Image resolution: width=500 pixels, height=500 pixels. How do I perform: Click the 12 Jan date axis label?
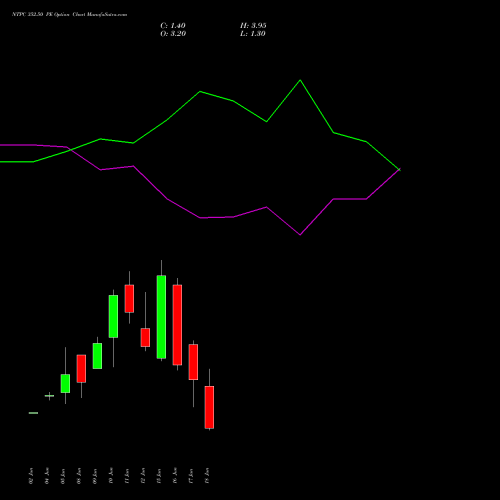pyautogui.click(x=143, y=476)
